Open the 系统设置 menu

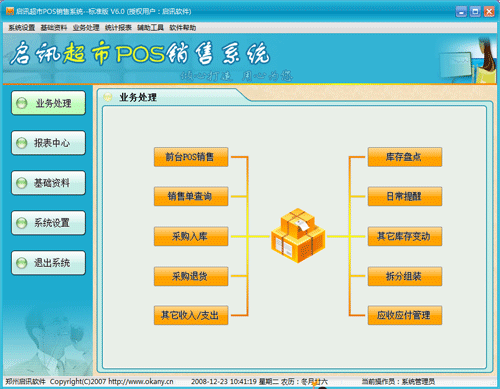tap(22, 28)
